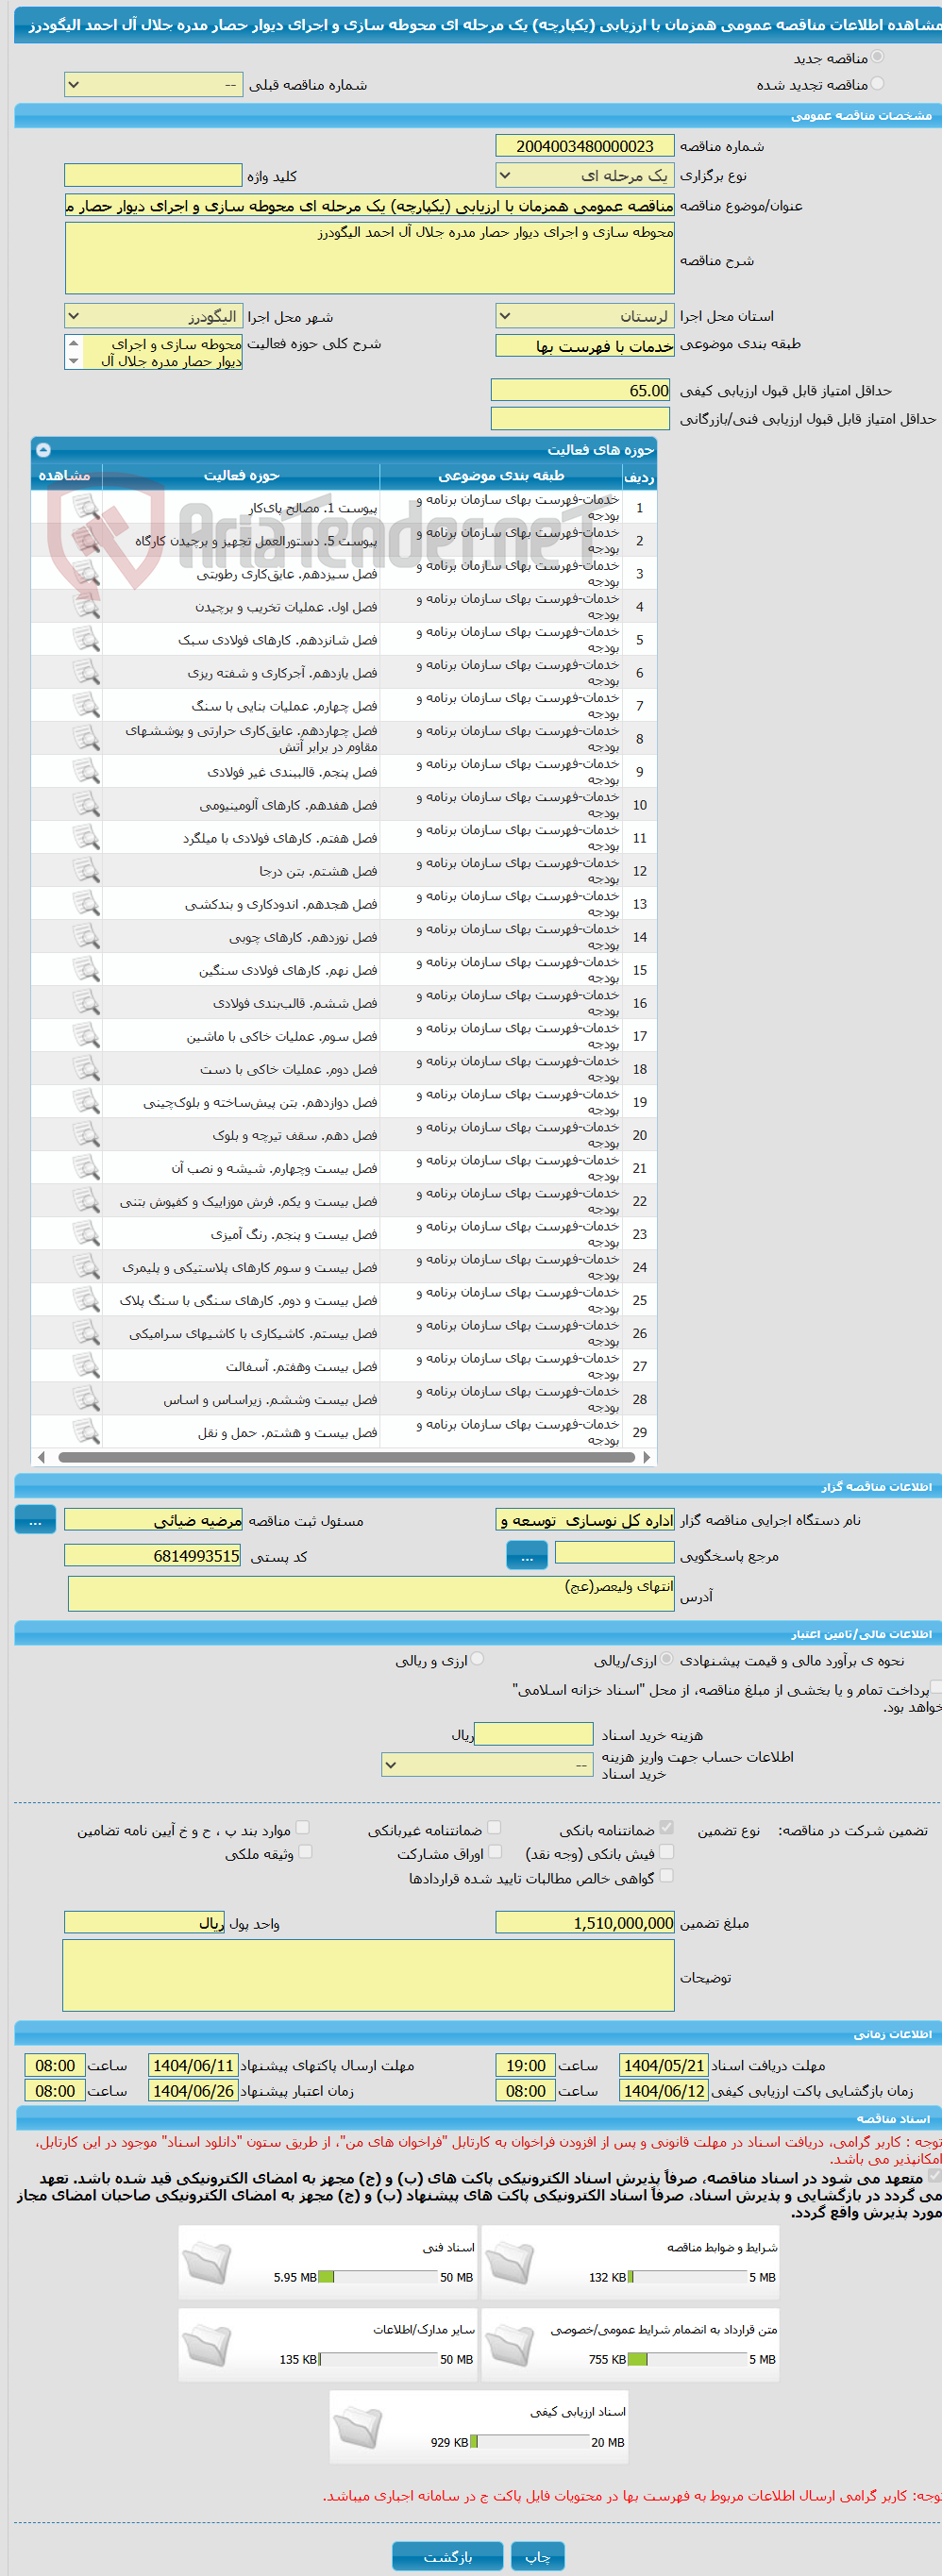Open the view icon for row 27 آسفالت
Viewport: 942px width, 2576px height.
pyautogui.click(x=86, y=1365)
